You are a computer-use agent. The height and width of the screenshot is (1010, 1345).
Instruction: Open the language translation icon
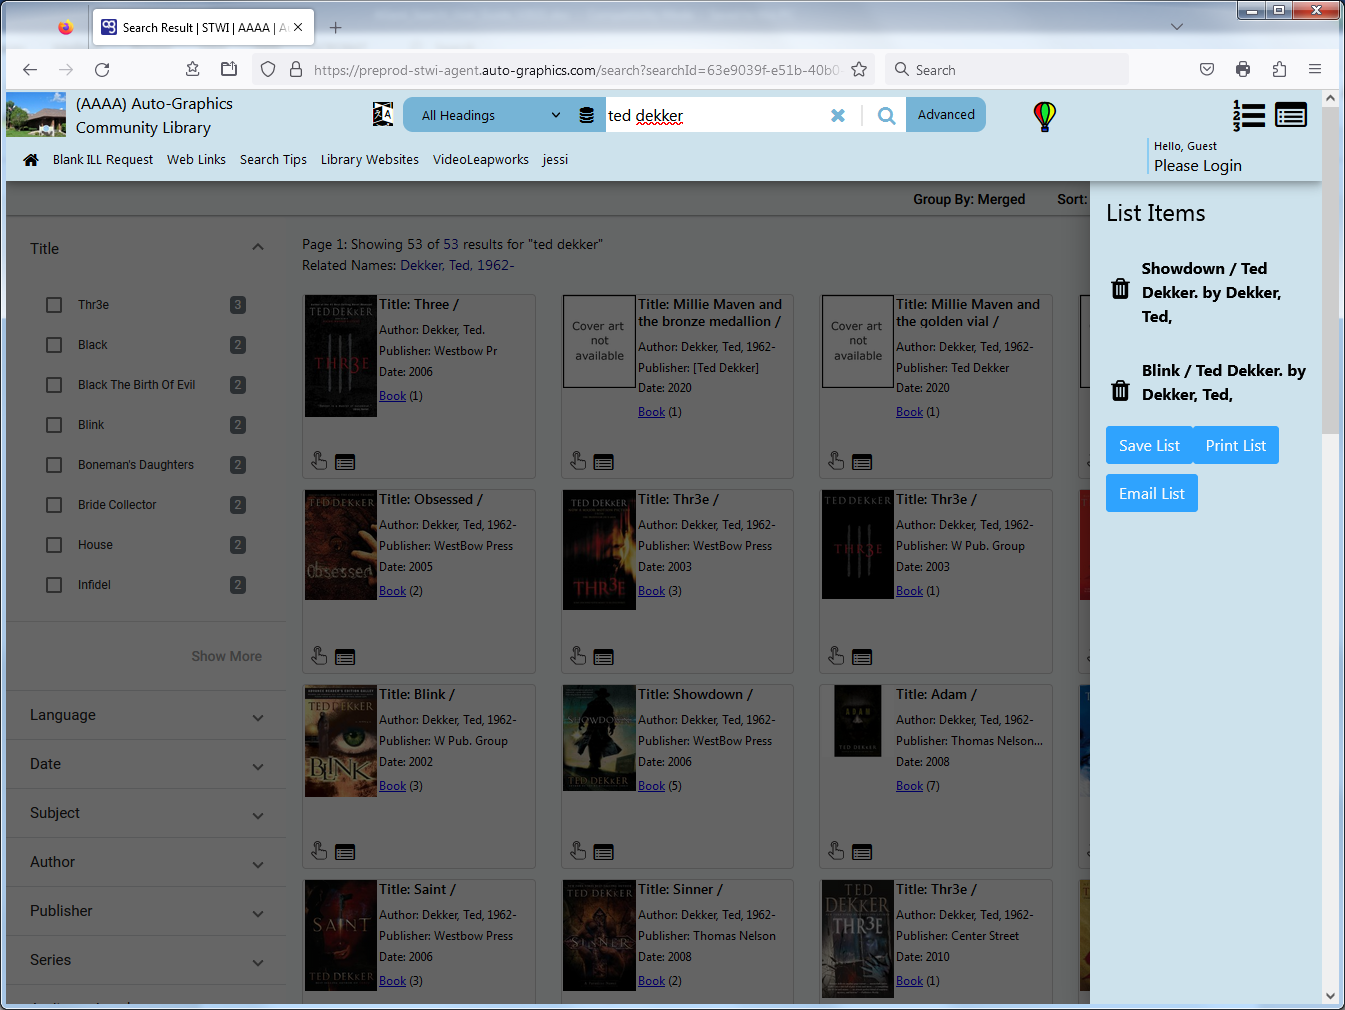(x=383, y=114)
